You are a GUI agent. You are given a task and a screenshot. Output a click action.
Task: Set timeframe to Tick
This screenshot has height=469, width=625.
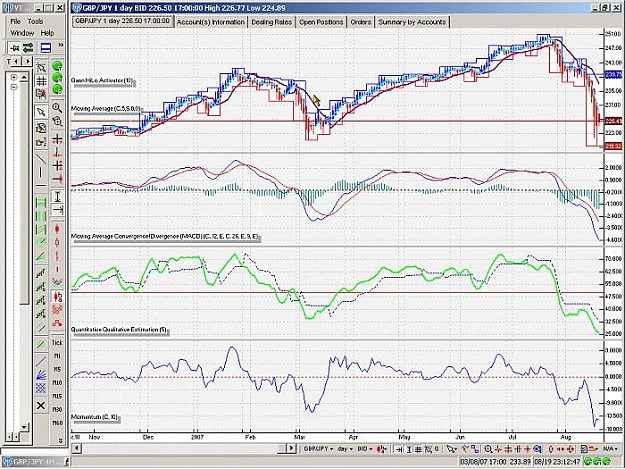pos(57,342)
